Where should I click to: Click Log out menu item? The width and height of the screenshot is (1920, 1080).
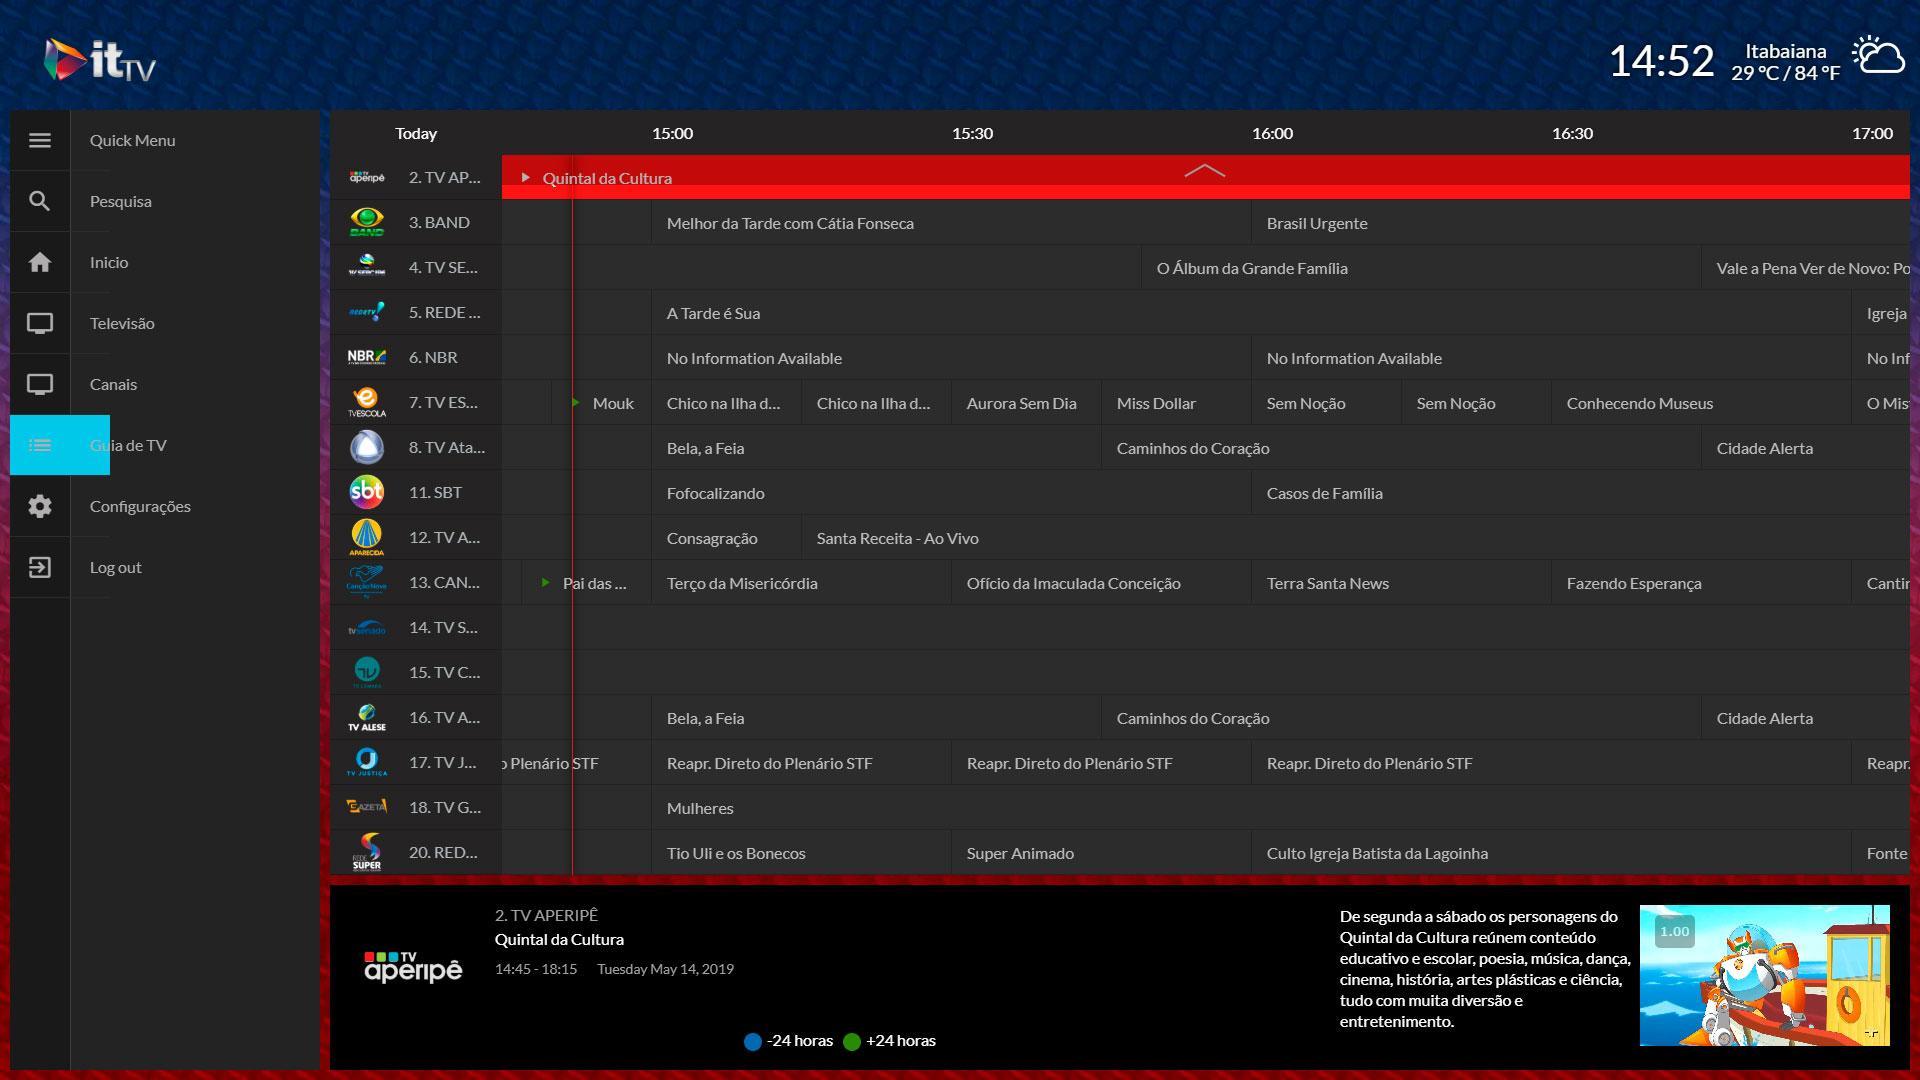tap(116, 567)
